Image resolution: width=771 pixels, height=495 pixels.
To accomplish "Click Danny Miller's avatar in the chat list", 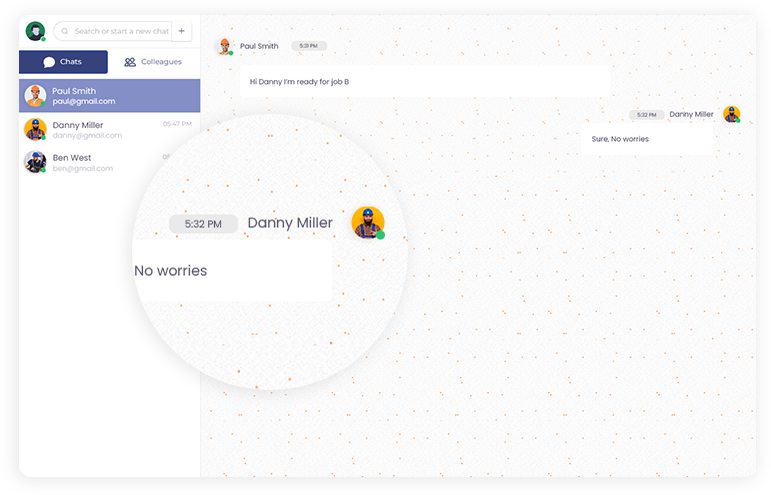I will coord(35,129).
